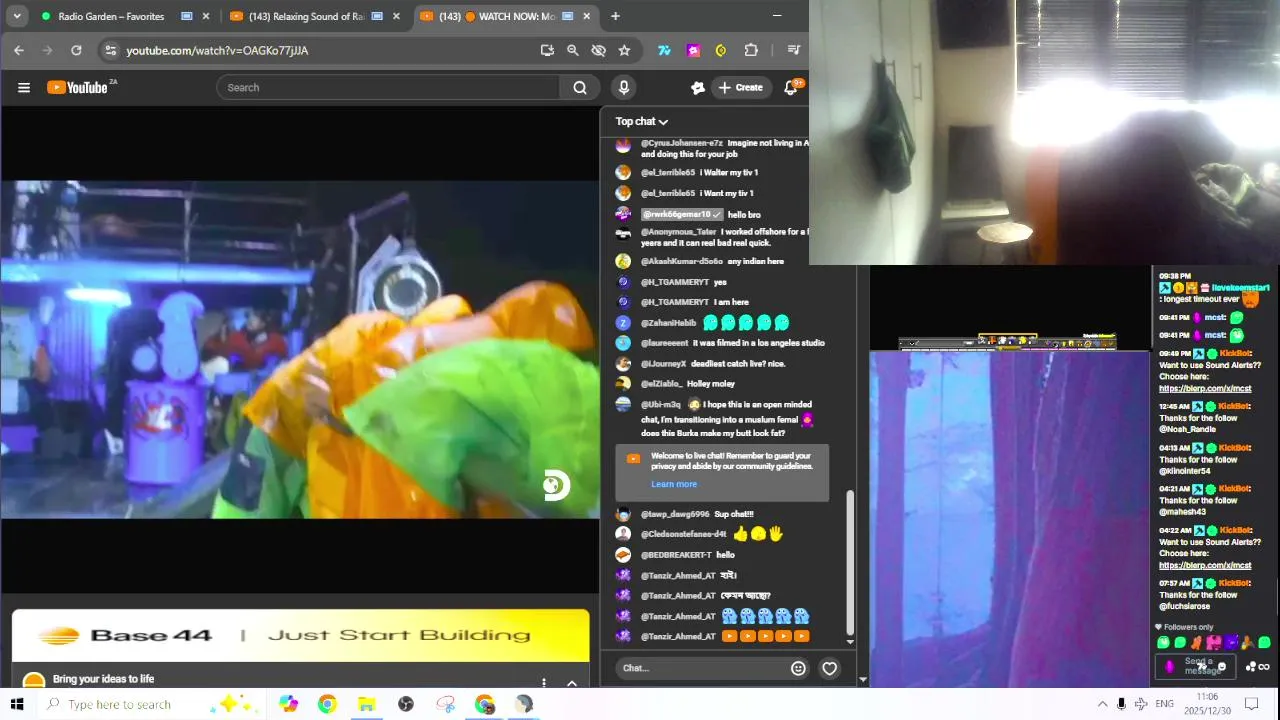Expand the Top chat dropdown
1280x720 pixels.
[x=642, y=121]
